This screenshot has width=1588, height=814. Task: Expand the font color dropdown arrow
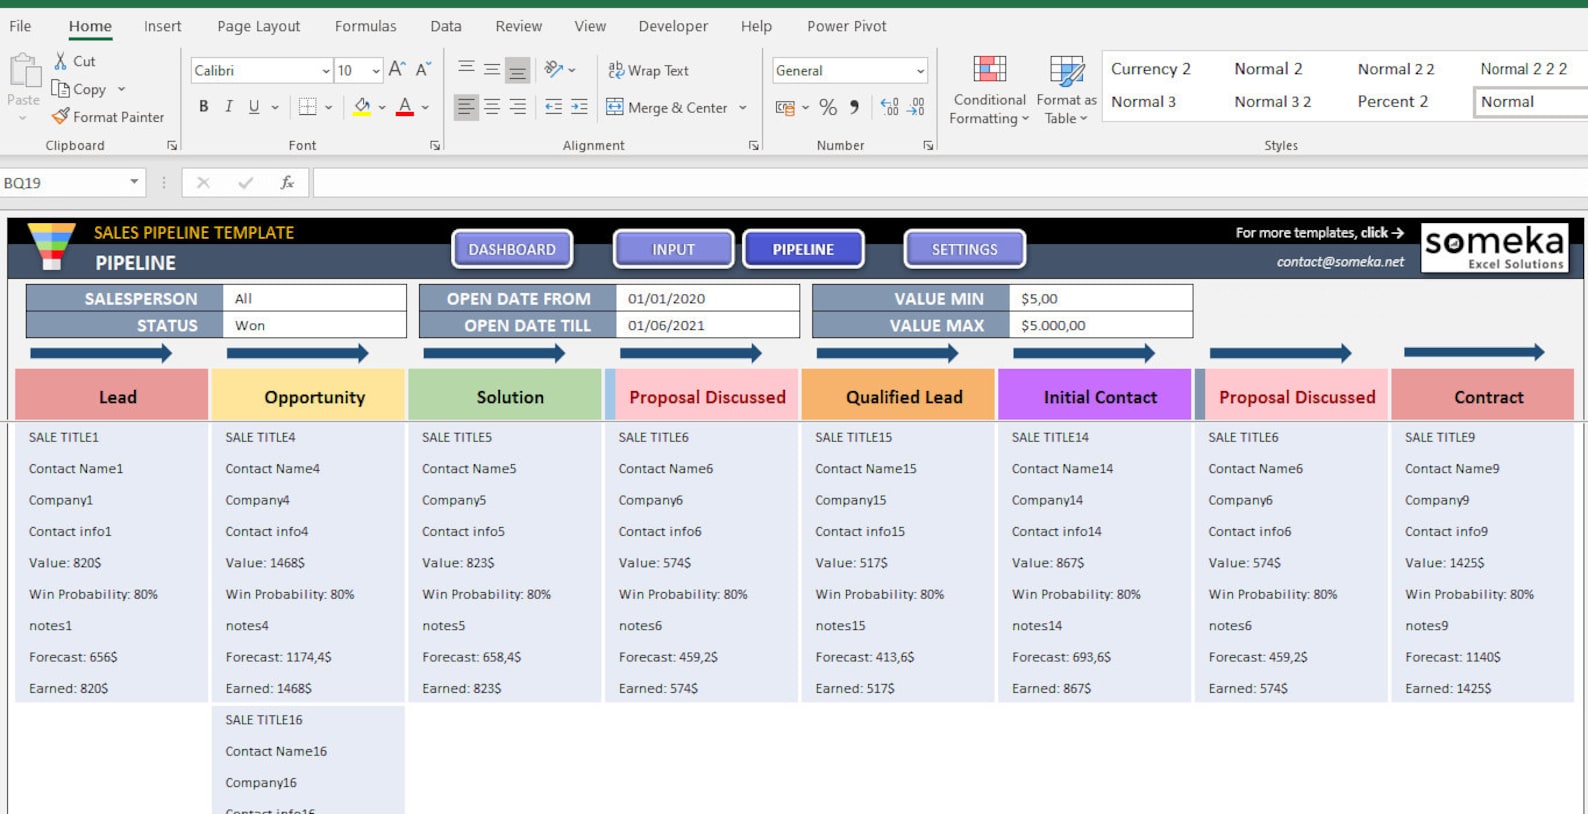pos(425,107)
